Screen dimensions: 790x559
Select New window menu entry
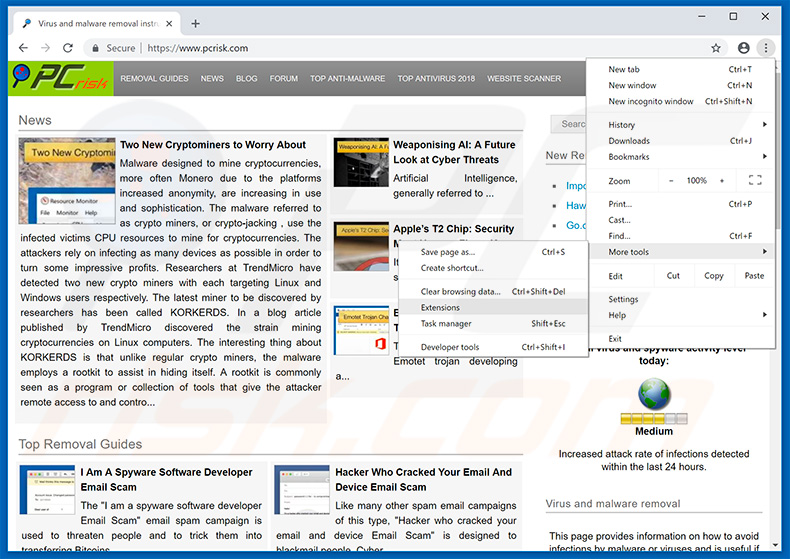point(680,86)
